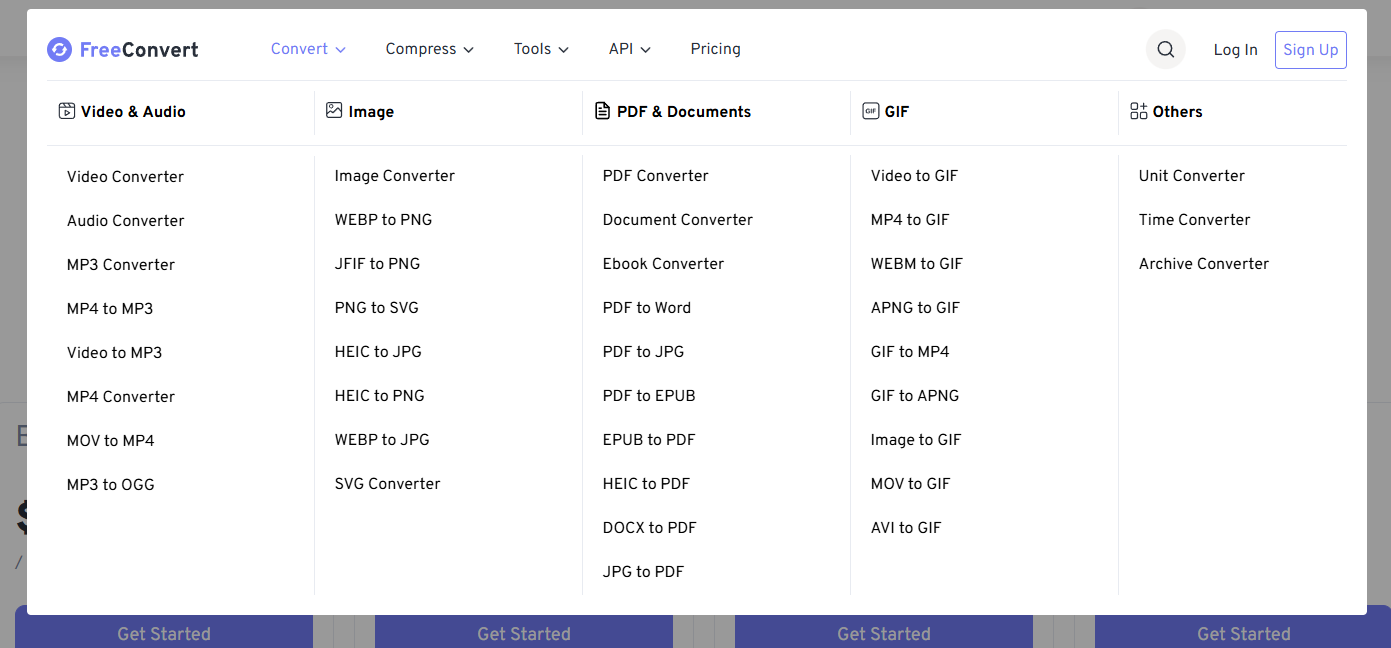Choose APNG to GIF

(x=916, y=308)
